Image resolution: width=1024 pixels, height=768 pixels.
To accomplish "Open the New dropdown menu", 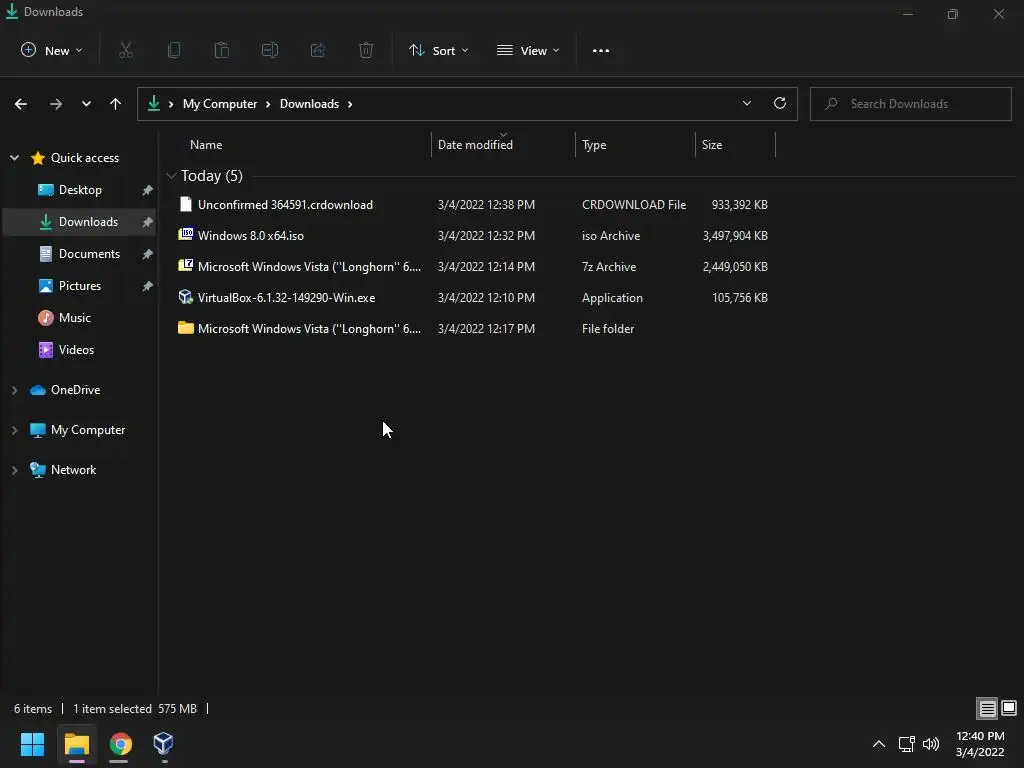I will (x=52, y=50).
